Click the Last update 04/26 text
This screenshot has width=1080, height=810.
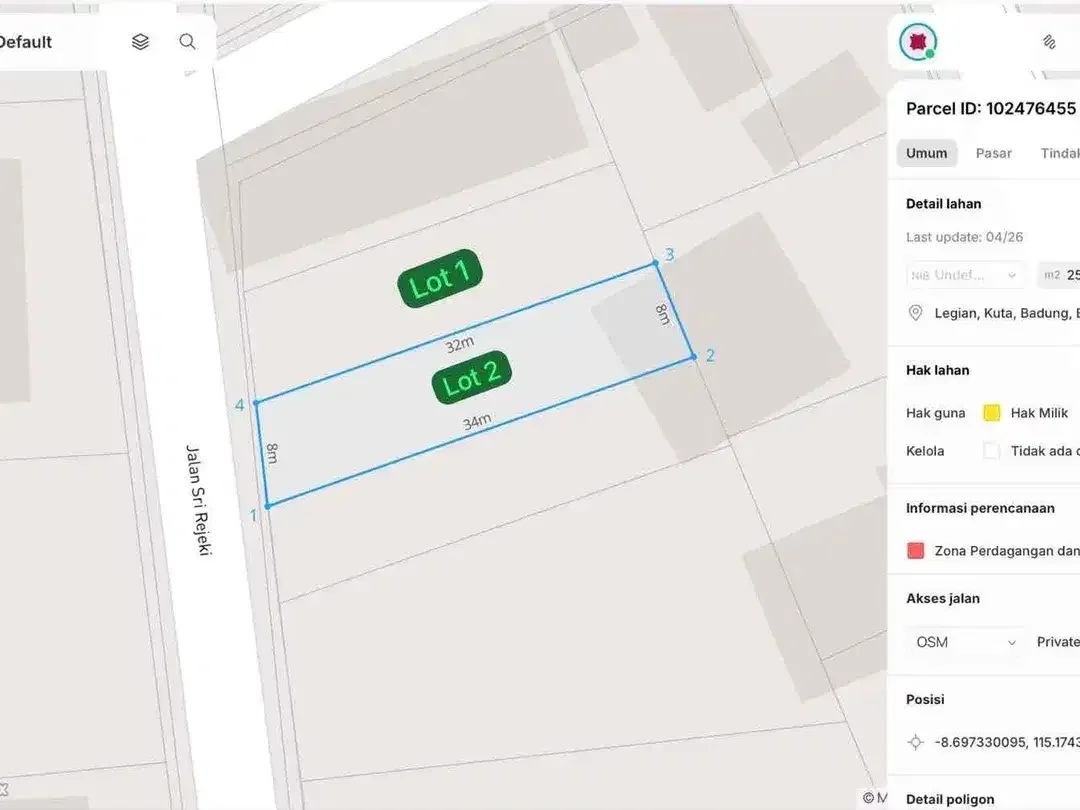click(964, 237)
